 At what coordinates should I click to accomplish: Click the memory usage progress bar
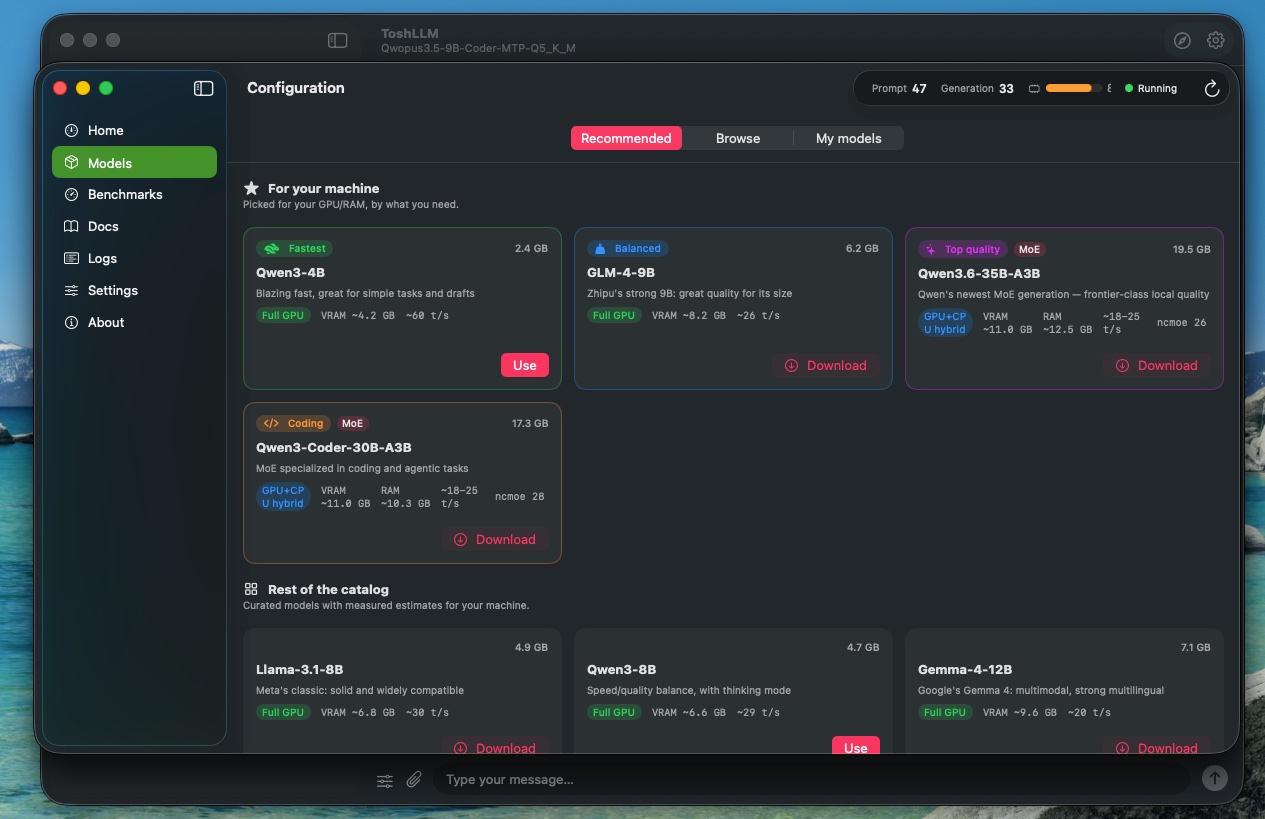[x=1074, y=88]
